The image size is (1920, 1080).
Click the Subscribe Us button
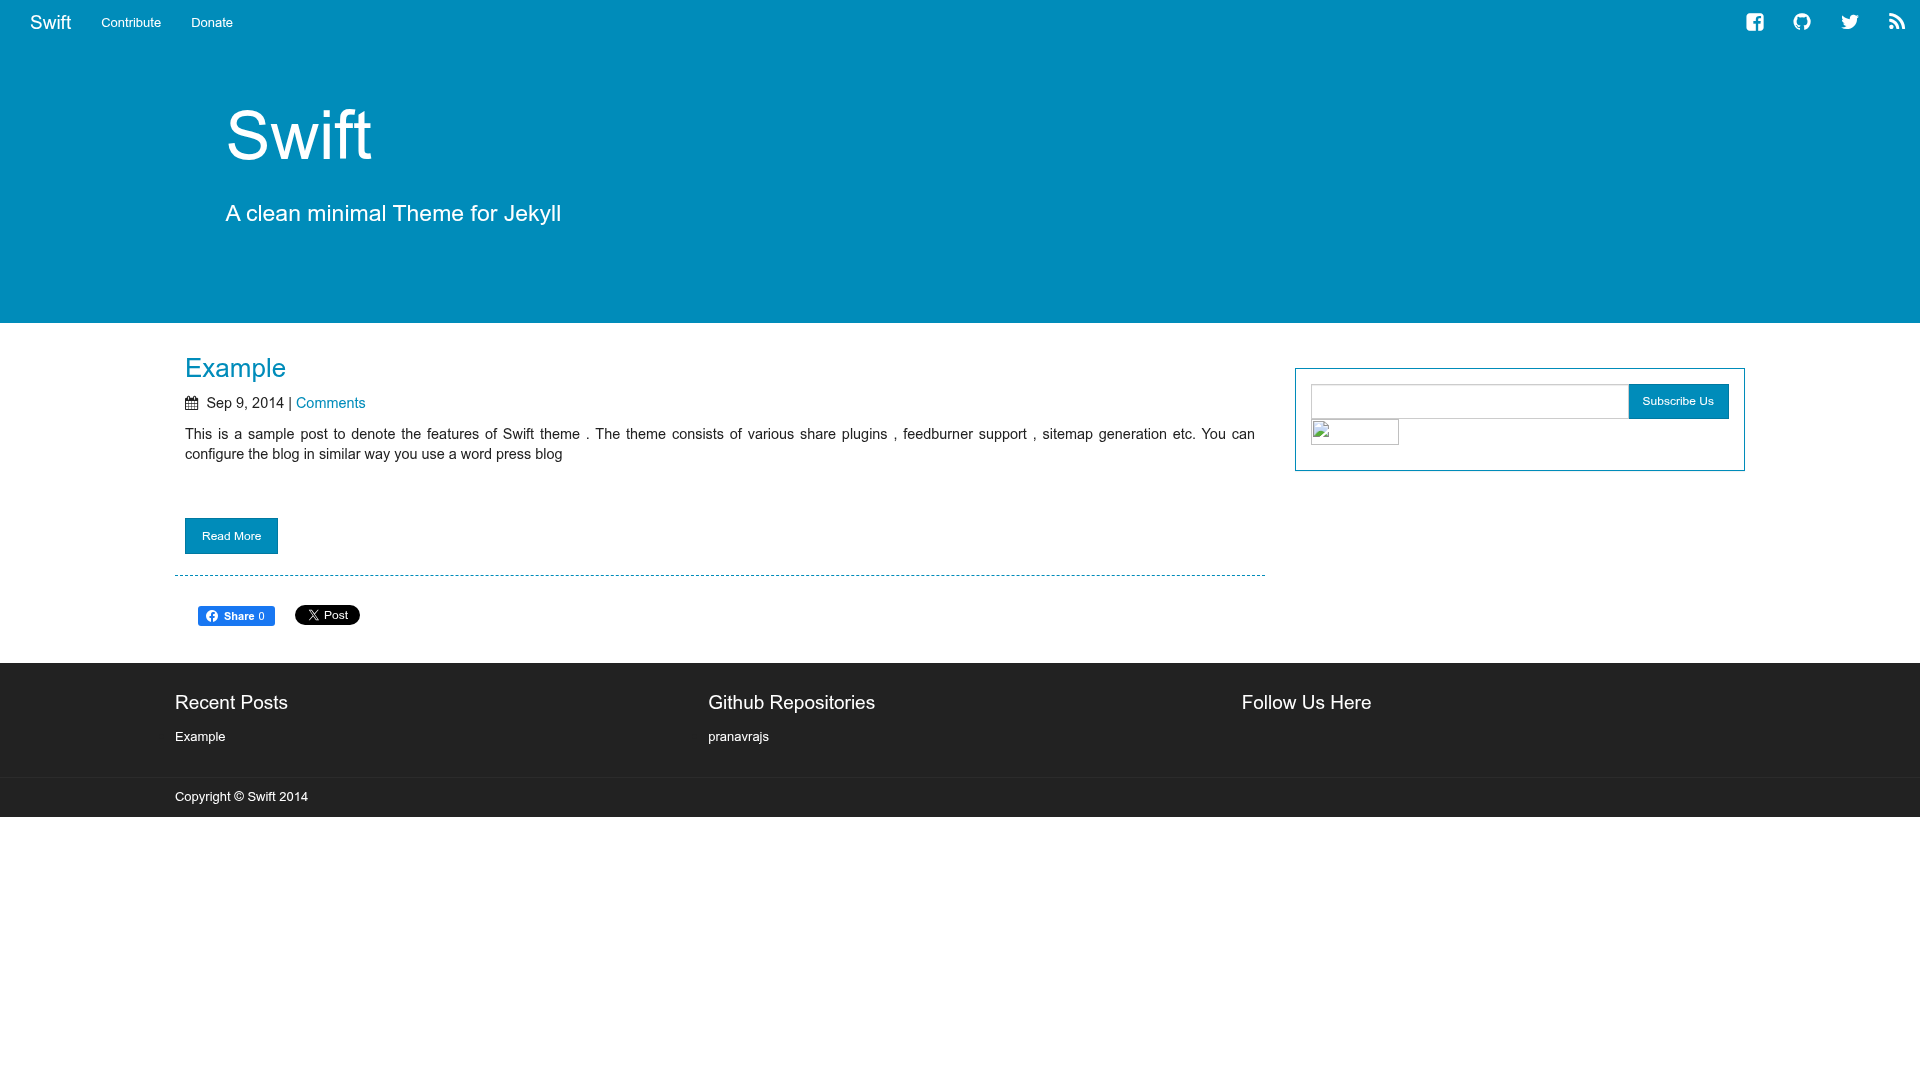[1678, 401]
